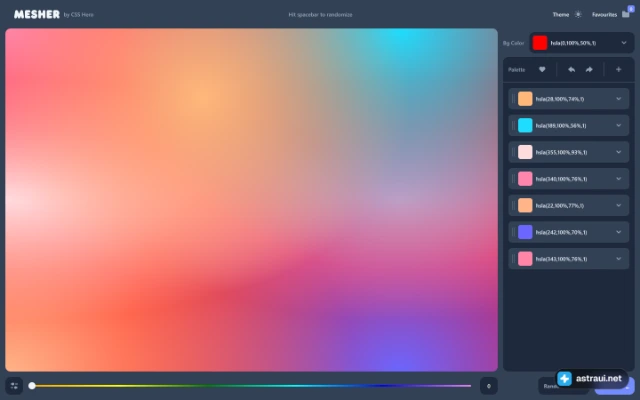This screenshot has height=400, width=640.
Task: Expand the hsla(355,100%,93%,1) color row
Action: pyautogui.click(x=618, y=152)
